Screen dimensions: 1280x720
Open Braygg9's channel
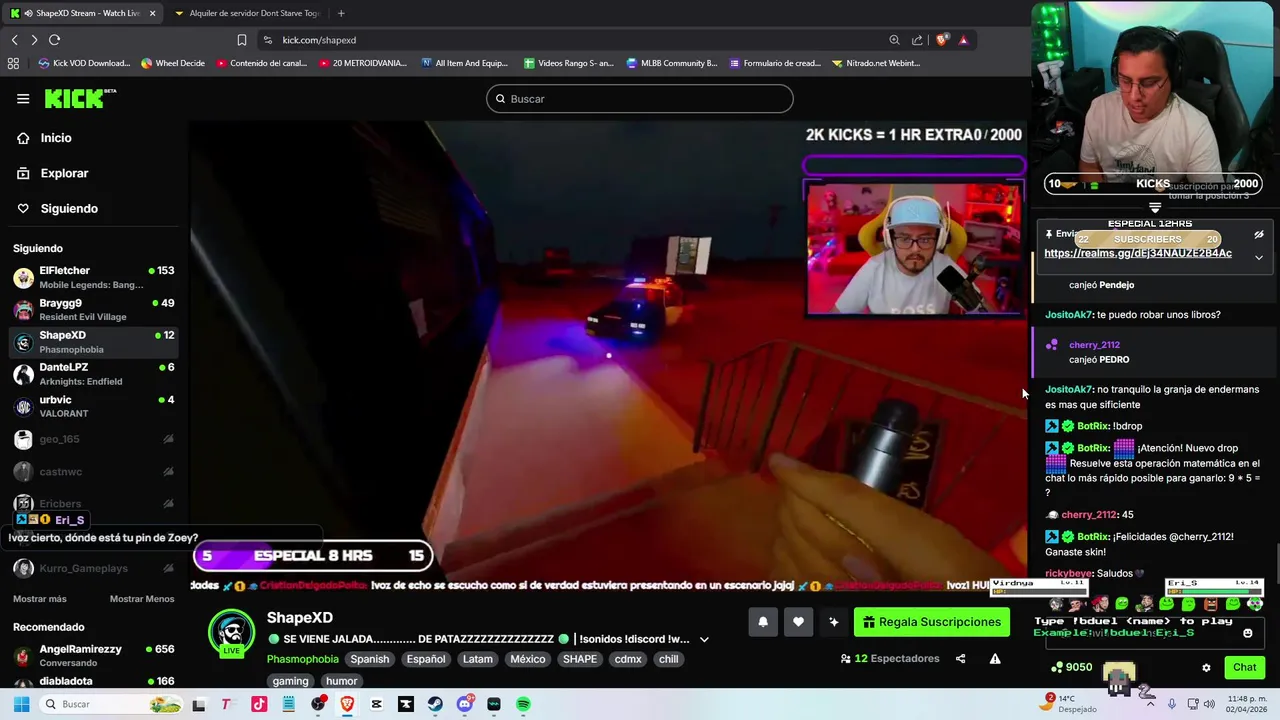(94, 310)
